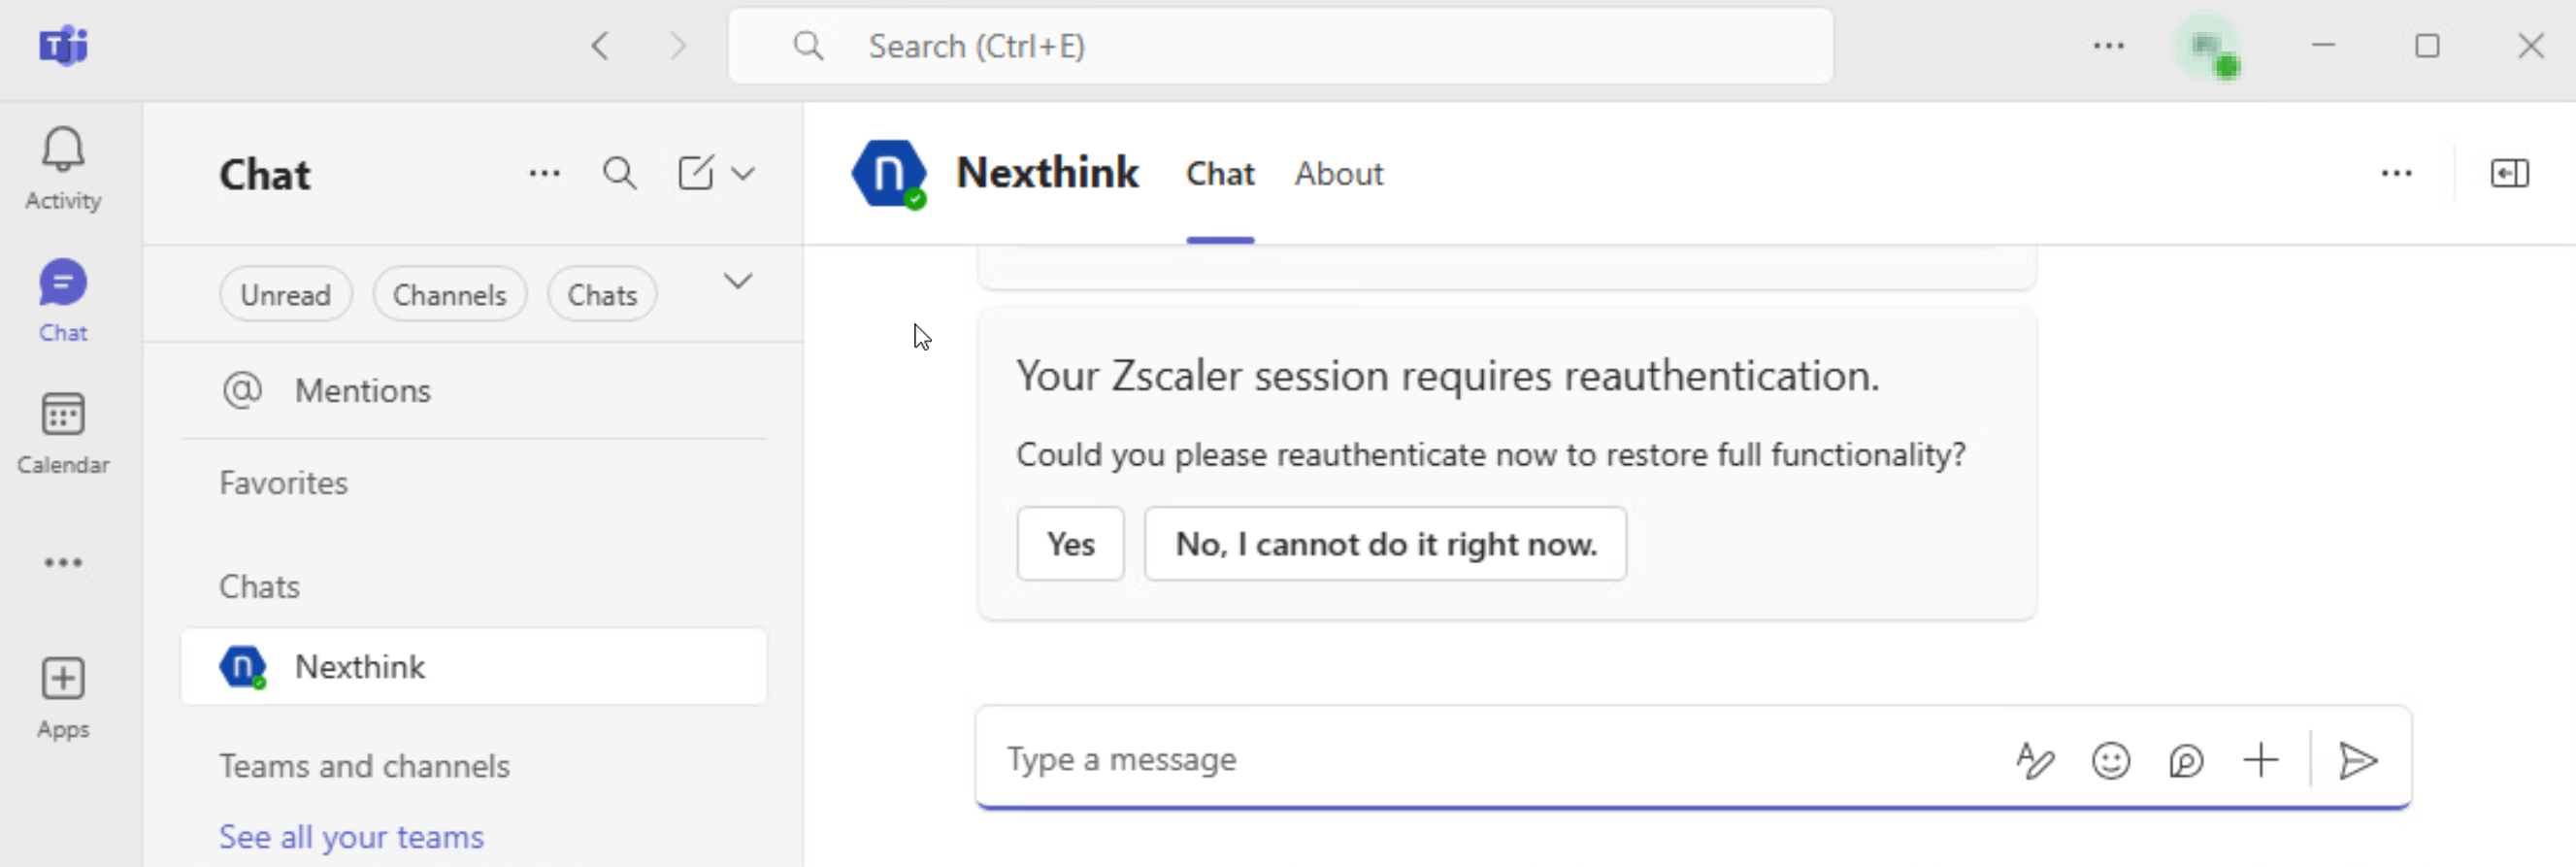Start a new chat with compose icon
Viewport: 2576px width, 867px height.
[696, 174]
